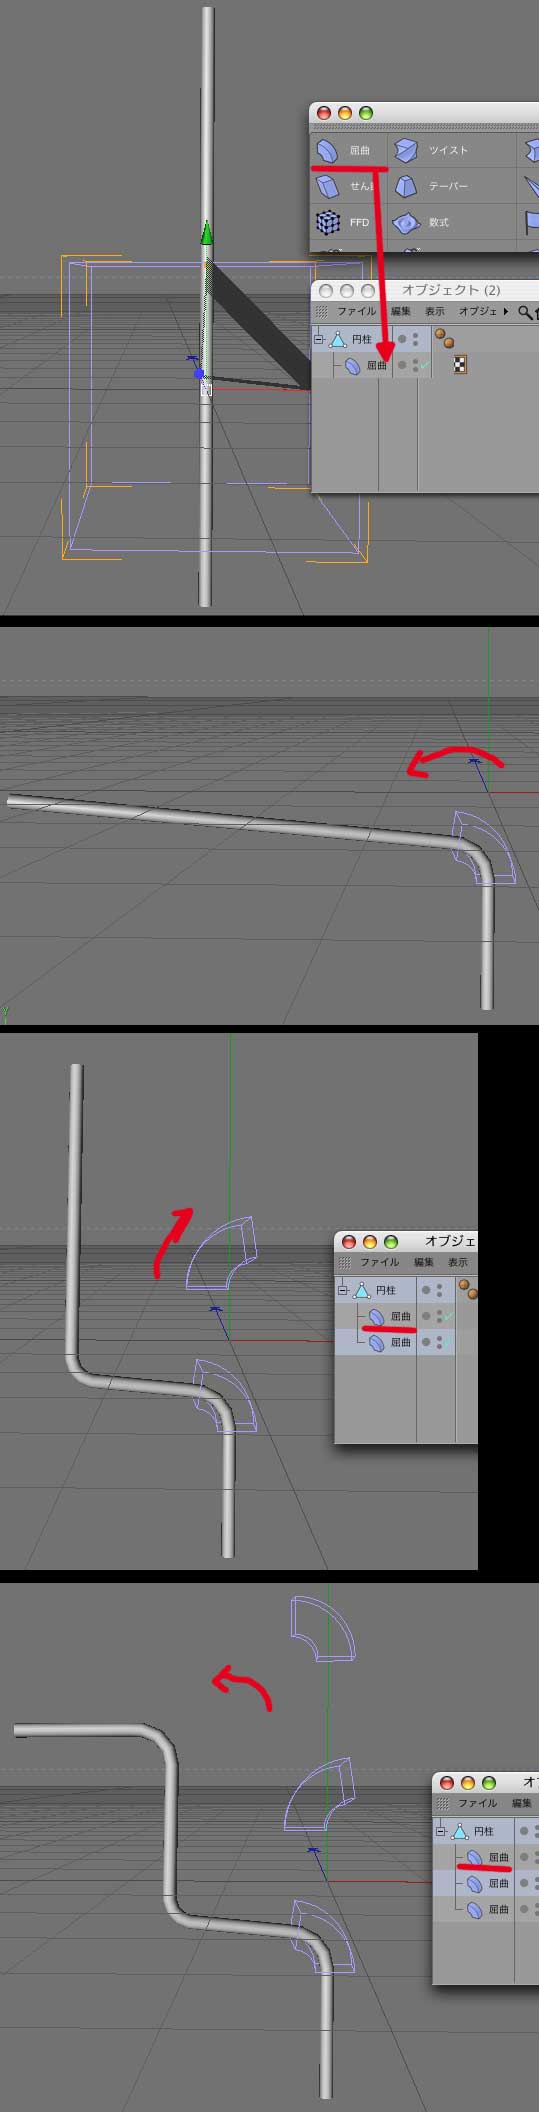
Task: Click the Phong tag on 円柱 in オブジェクト (2)
Action: point(442,338)
